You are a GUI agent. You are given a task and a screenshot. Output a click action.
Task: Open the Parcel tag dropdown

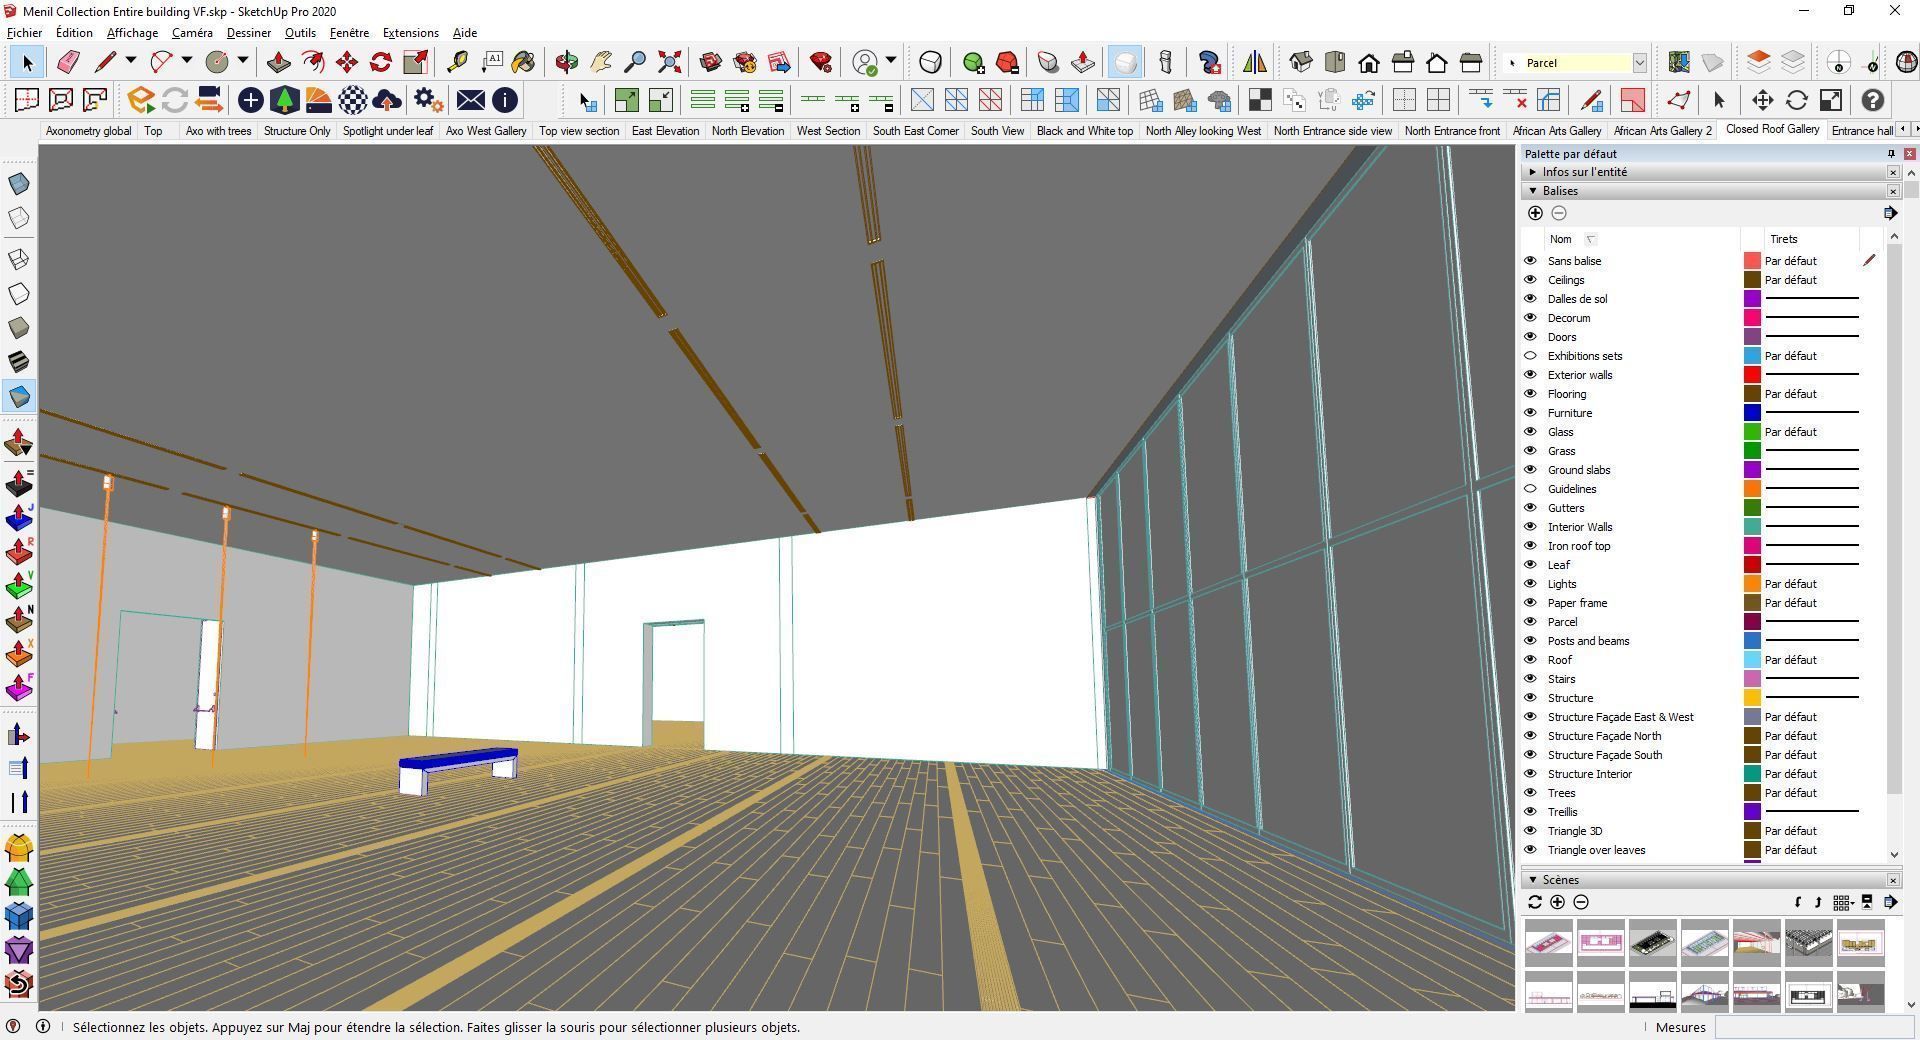click(x=1639, y=62)
